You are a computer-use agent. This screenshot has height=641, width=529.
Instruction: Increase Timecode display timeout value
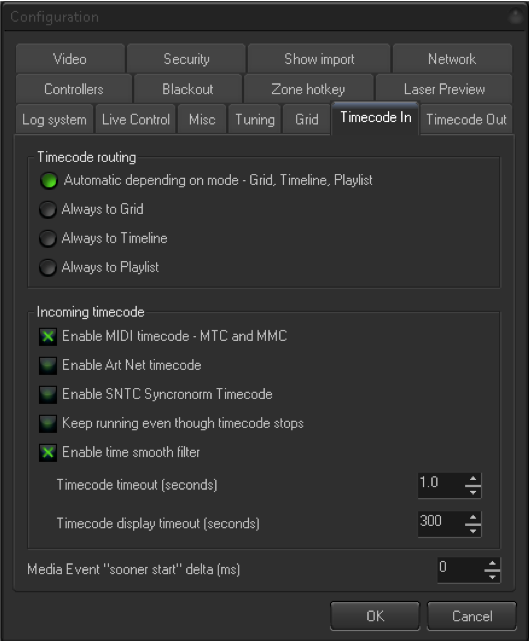point(473,518)
